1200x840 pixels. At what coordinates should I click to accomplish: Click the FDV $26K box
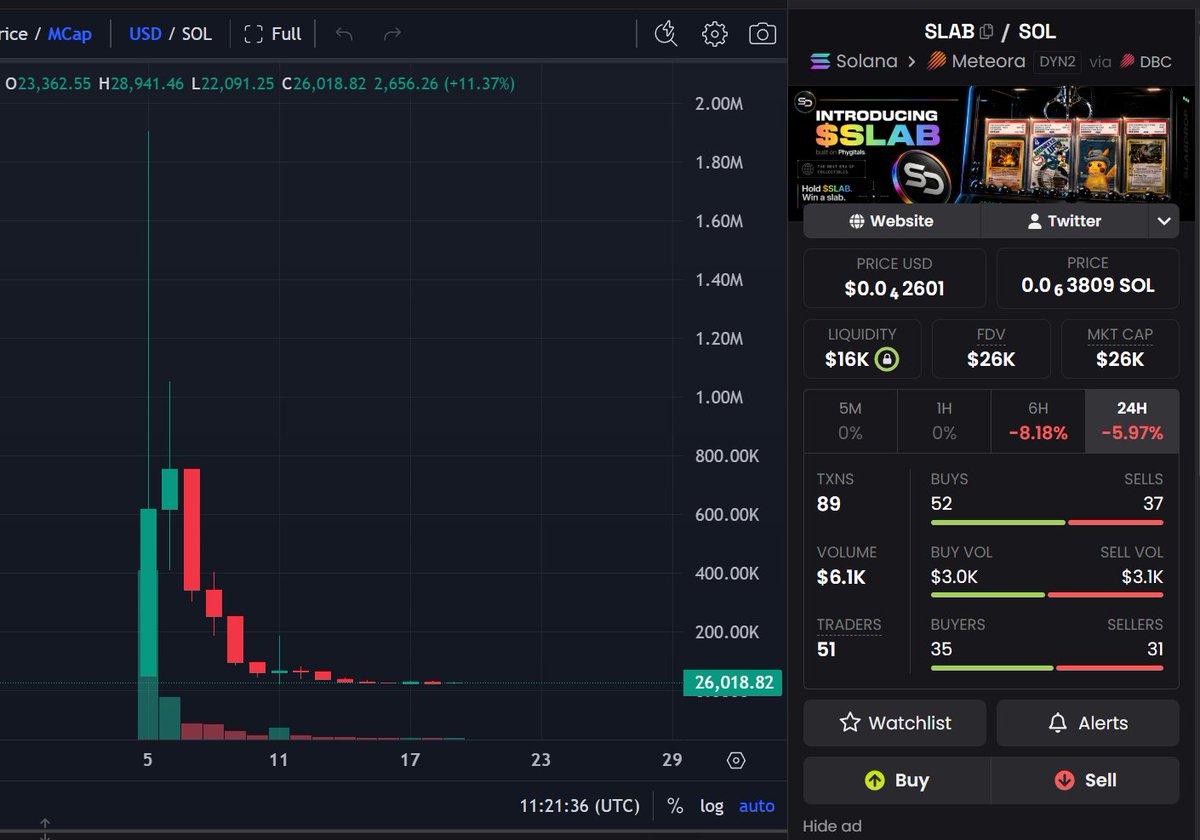(991, 349)
